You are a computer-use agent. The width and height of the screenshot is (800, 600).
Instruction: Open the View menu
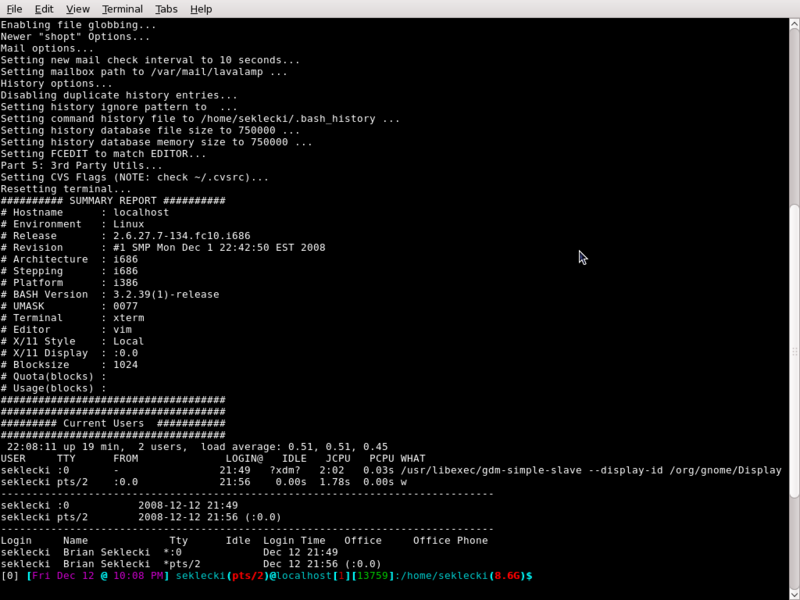tap(78, 9)
